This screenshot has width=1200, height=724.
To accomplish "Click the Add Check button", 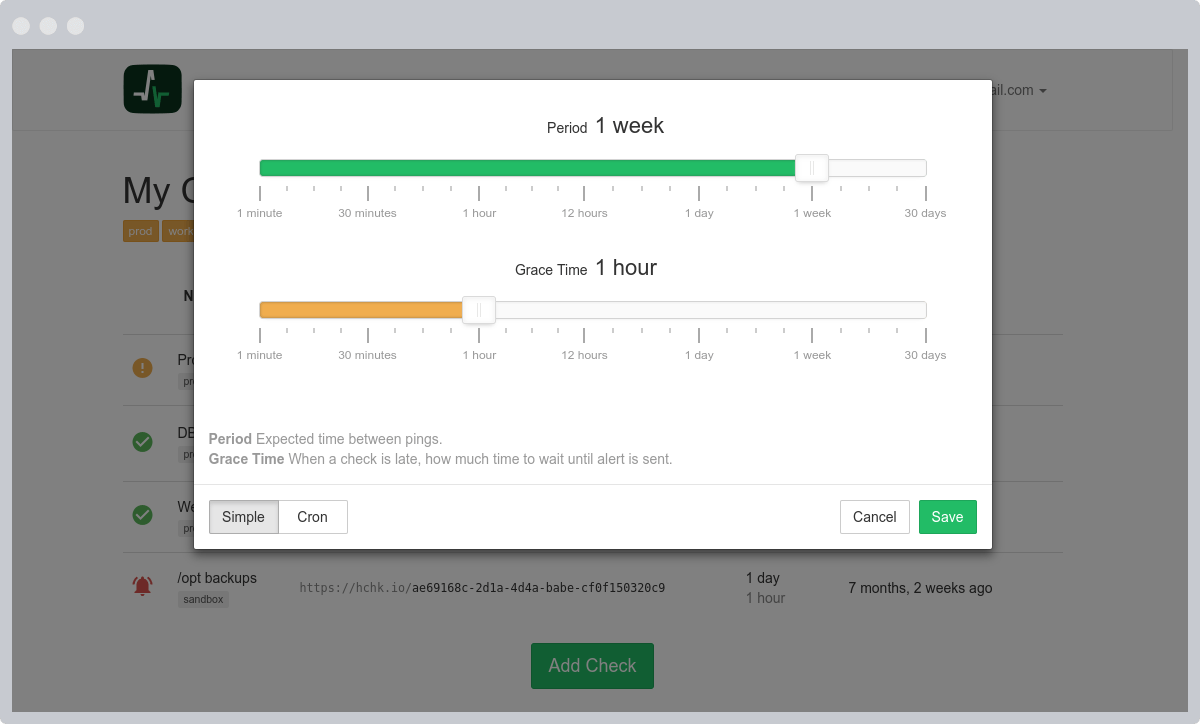I will tap(592, 666).
